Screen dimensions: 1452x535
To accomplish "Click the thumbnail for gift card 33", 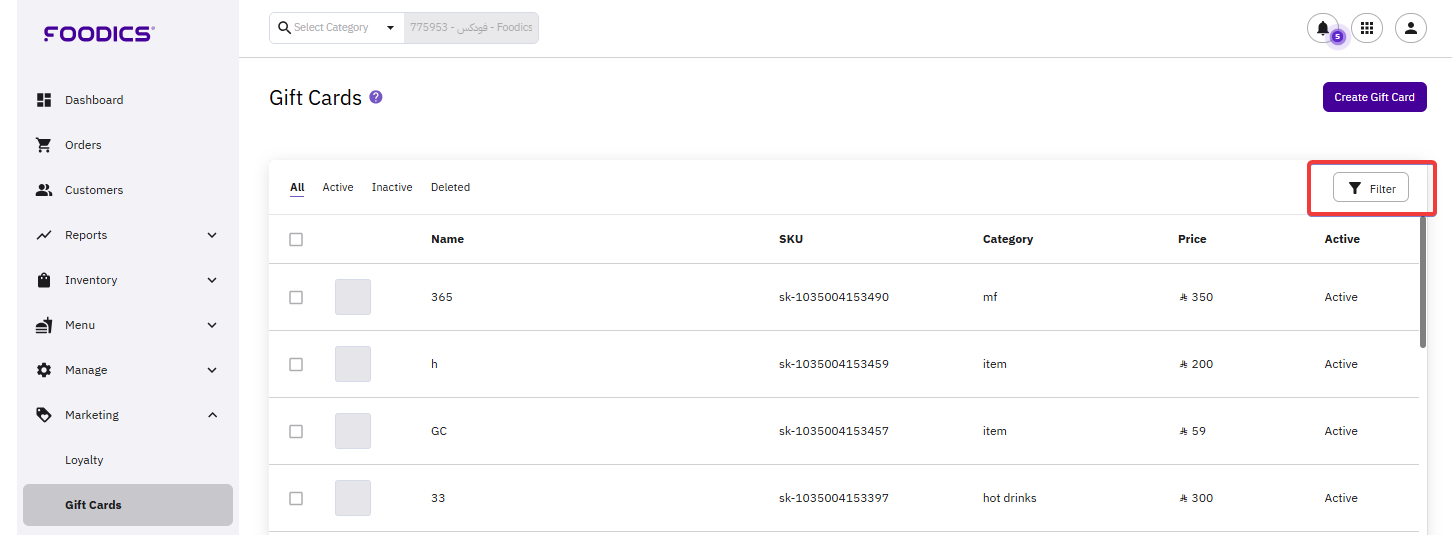I will 353,498.
